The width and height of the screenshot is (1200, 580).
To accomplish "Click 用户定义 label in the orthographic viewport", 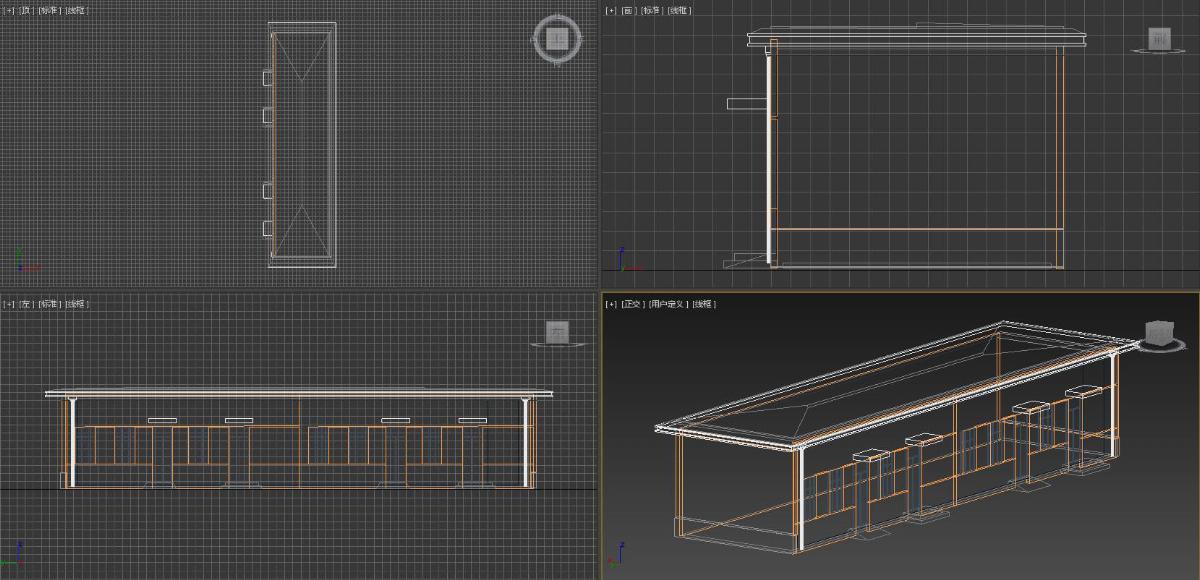I will click(667, 304).
